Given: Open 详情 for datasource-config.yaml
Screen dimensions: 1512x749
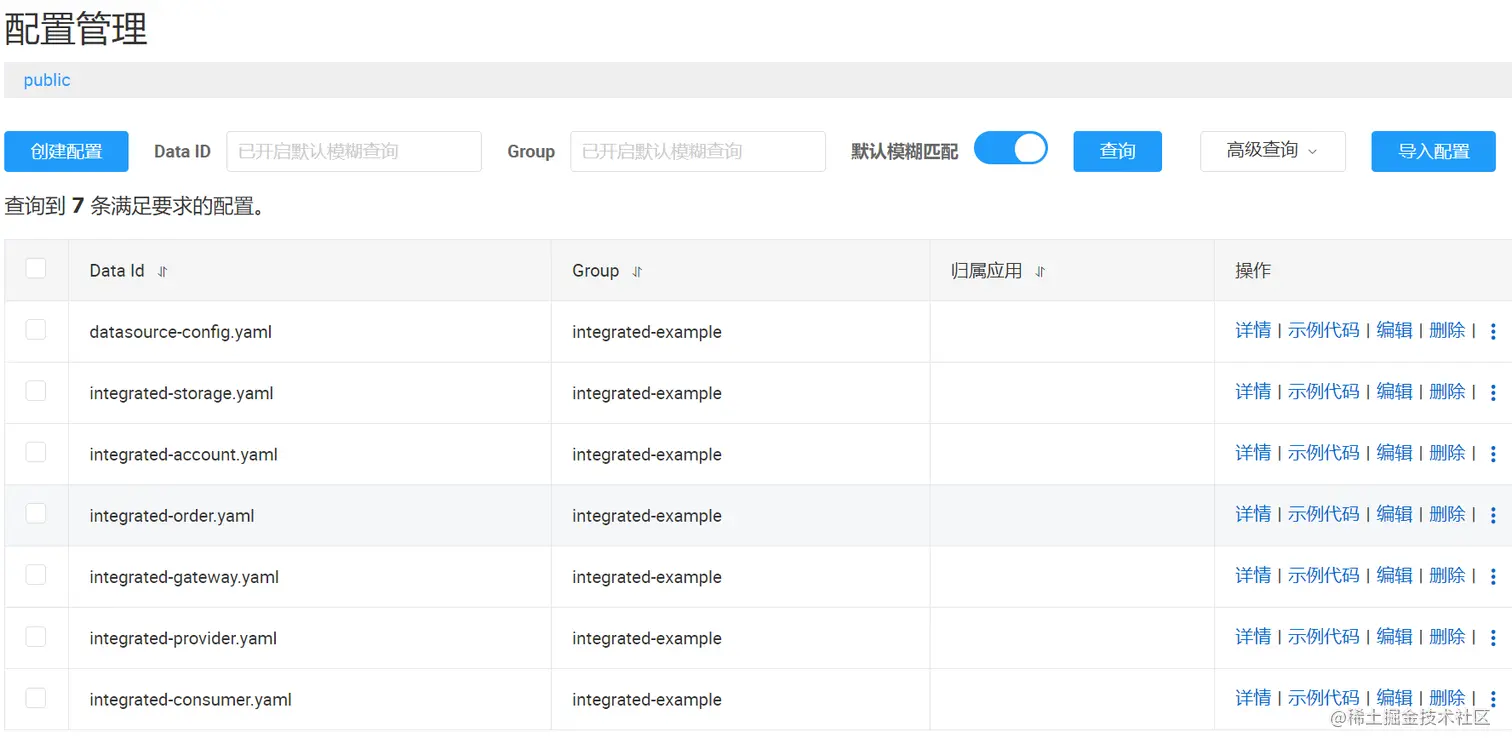Looking at the screenshot, I should 1253,331.
